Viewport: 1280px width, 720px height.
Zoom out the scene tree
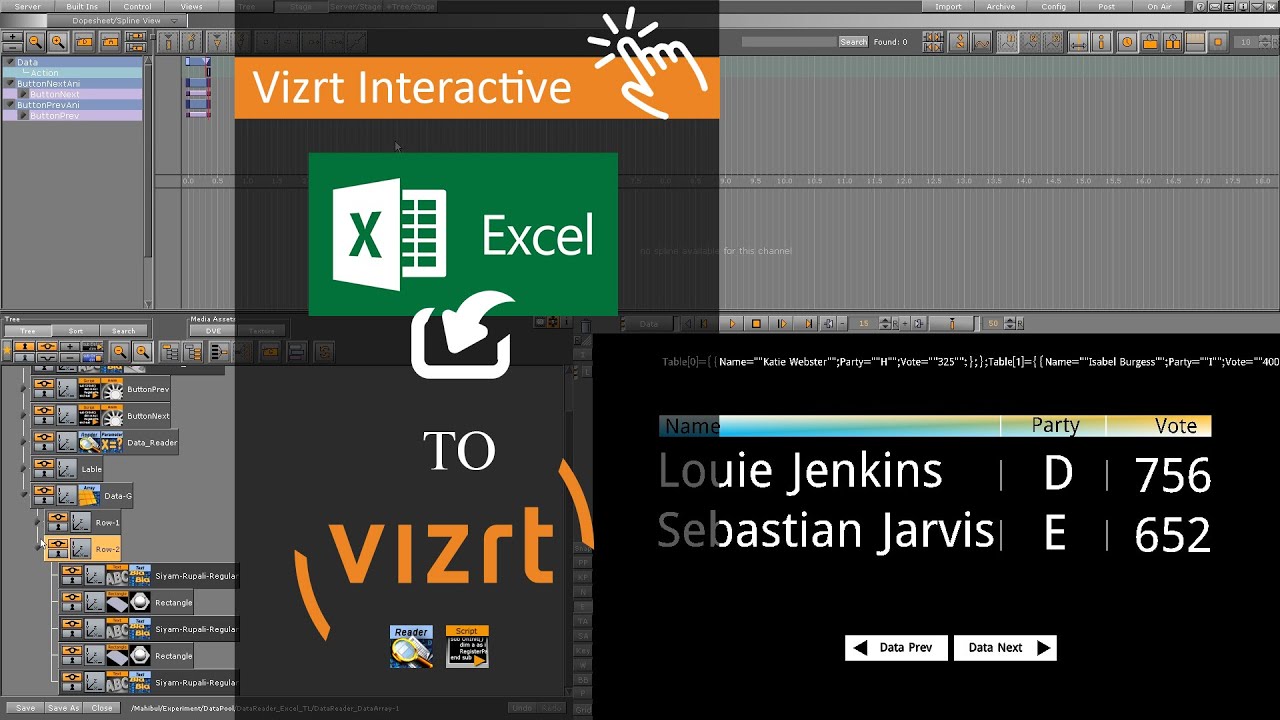coord(120,351)
